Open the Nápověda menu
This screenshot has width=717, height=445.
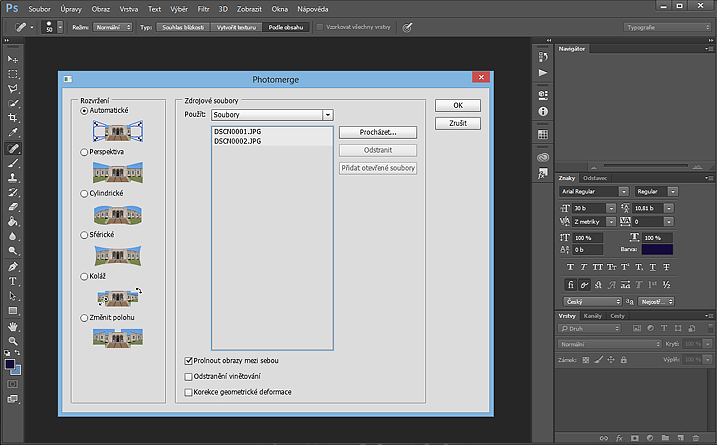tap(313, 9)
